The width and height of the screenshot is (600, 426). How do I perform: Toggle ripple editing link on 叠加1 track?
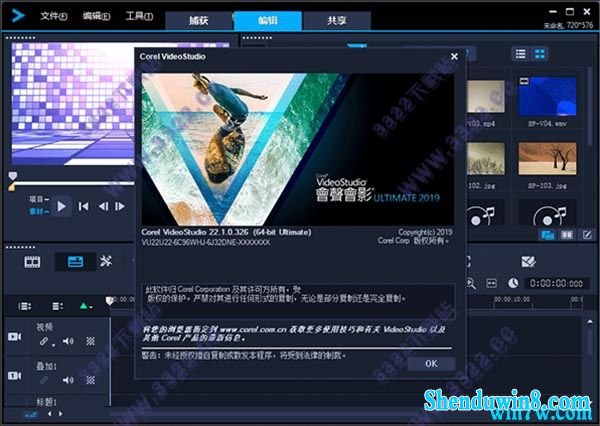point(44,380)
